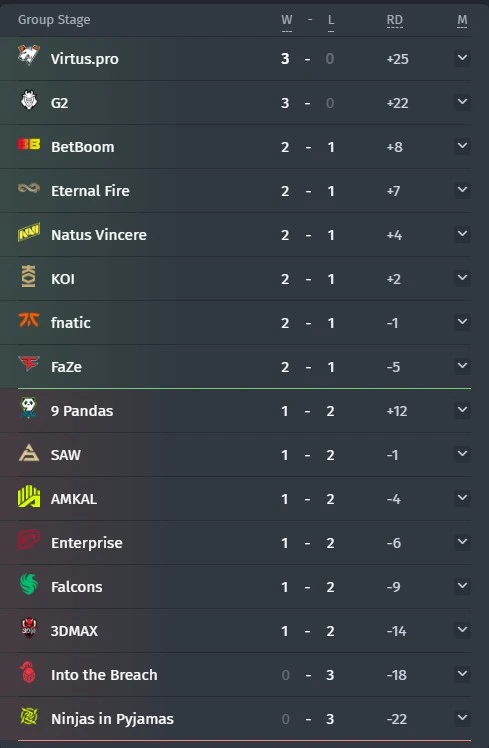Expand KOI row match list

(x=462, y=278)
